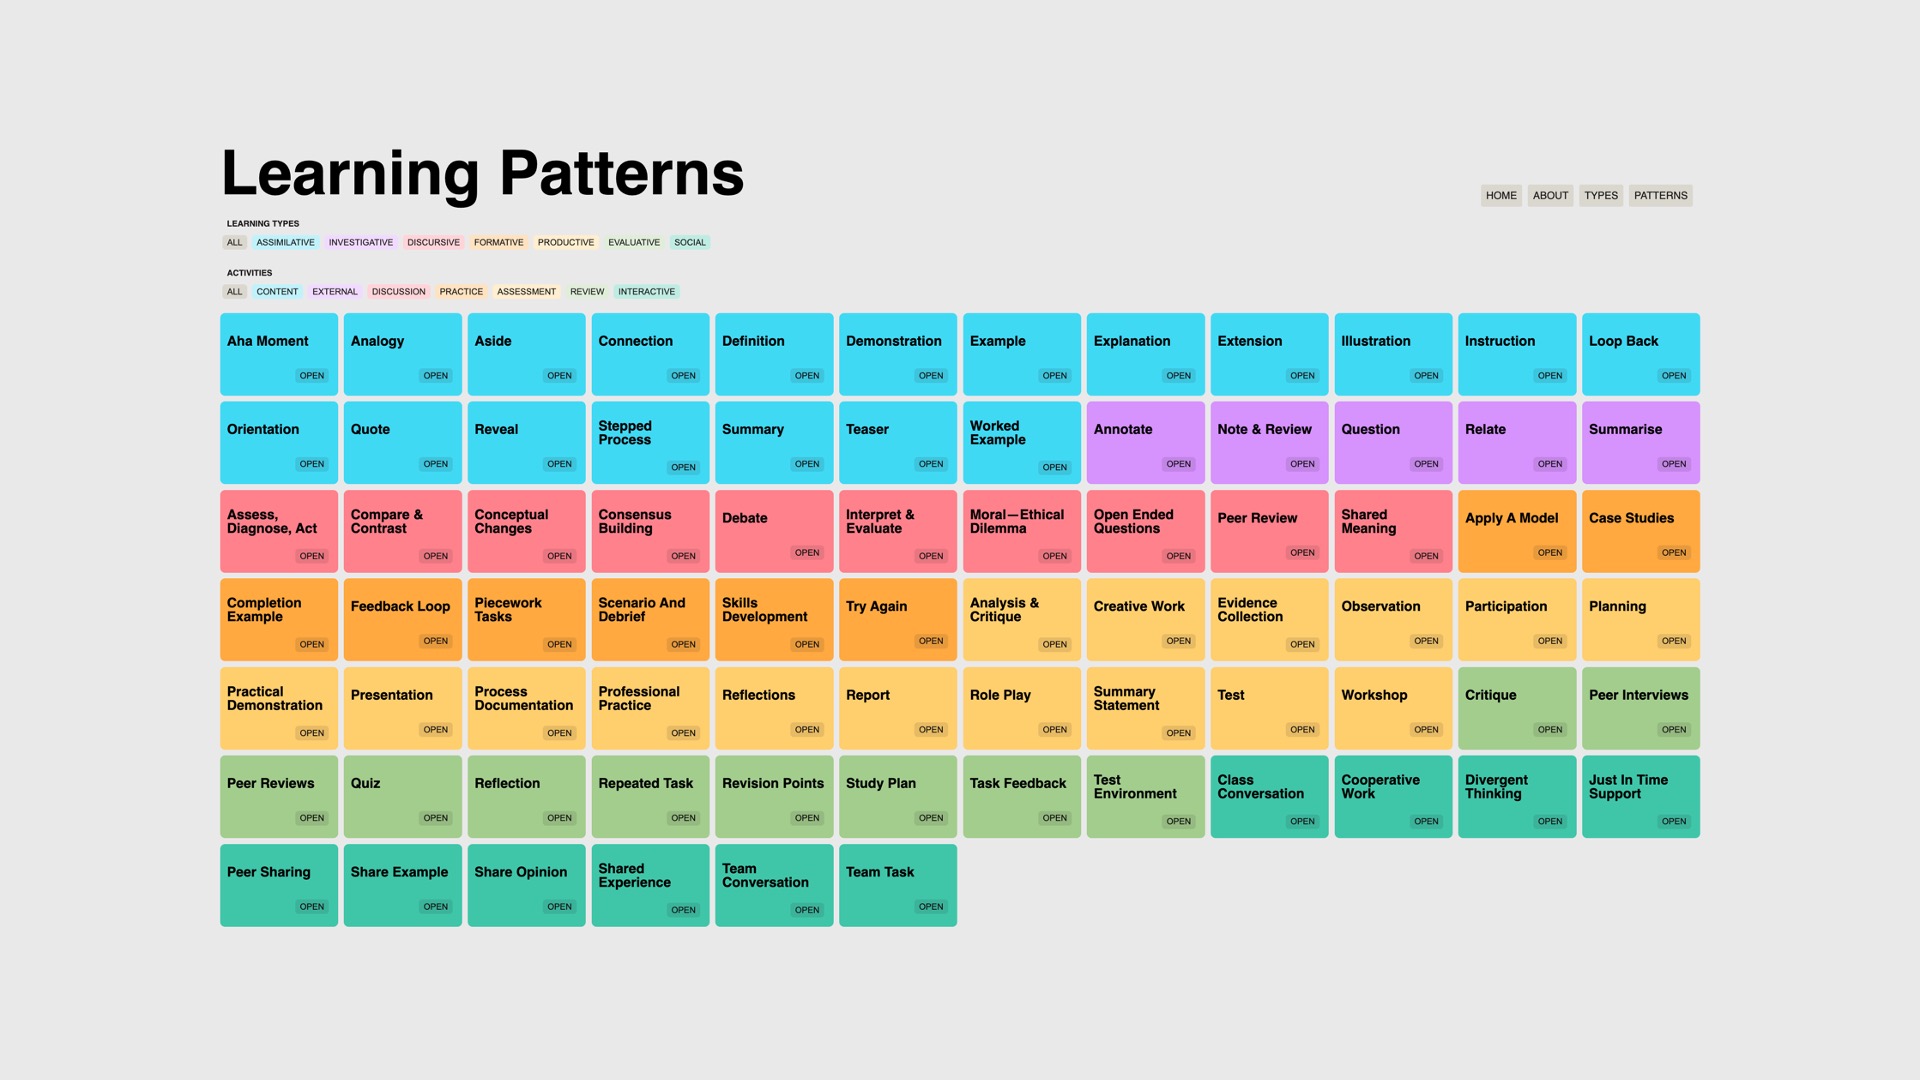Filter by FORMATIVE learning type
The height and width of the screenshot is (1080, 1920).
point(498,241)
